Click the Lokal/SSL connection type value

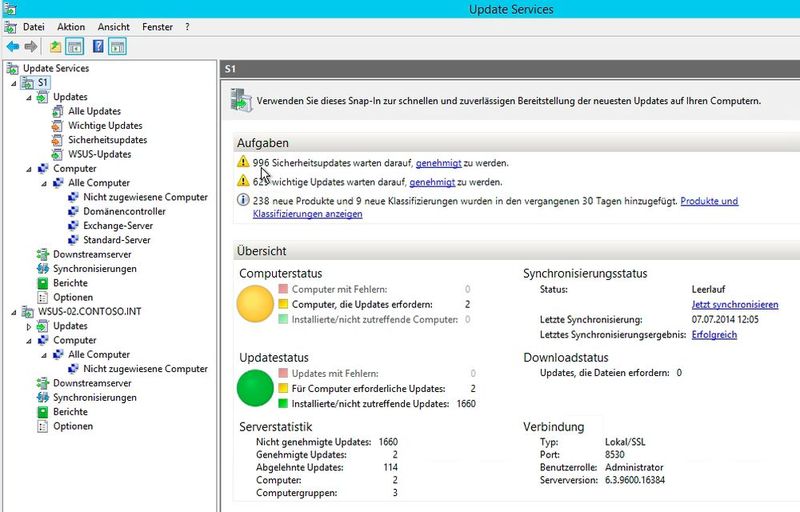[625, 442]
